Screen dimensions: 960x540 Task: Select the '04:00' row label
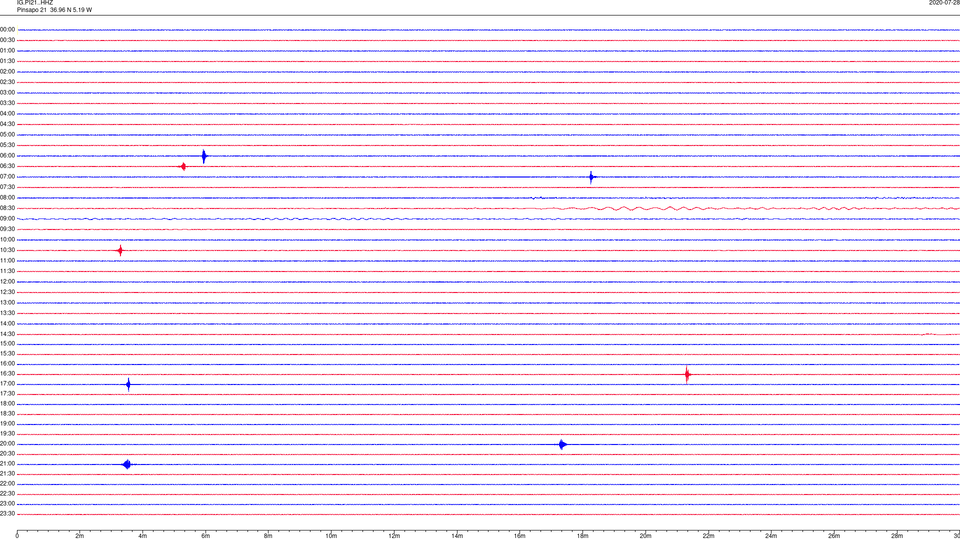click(7, 114)
